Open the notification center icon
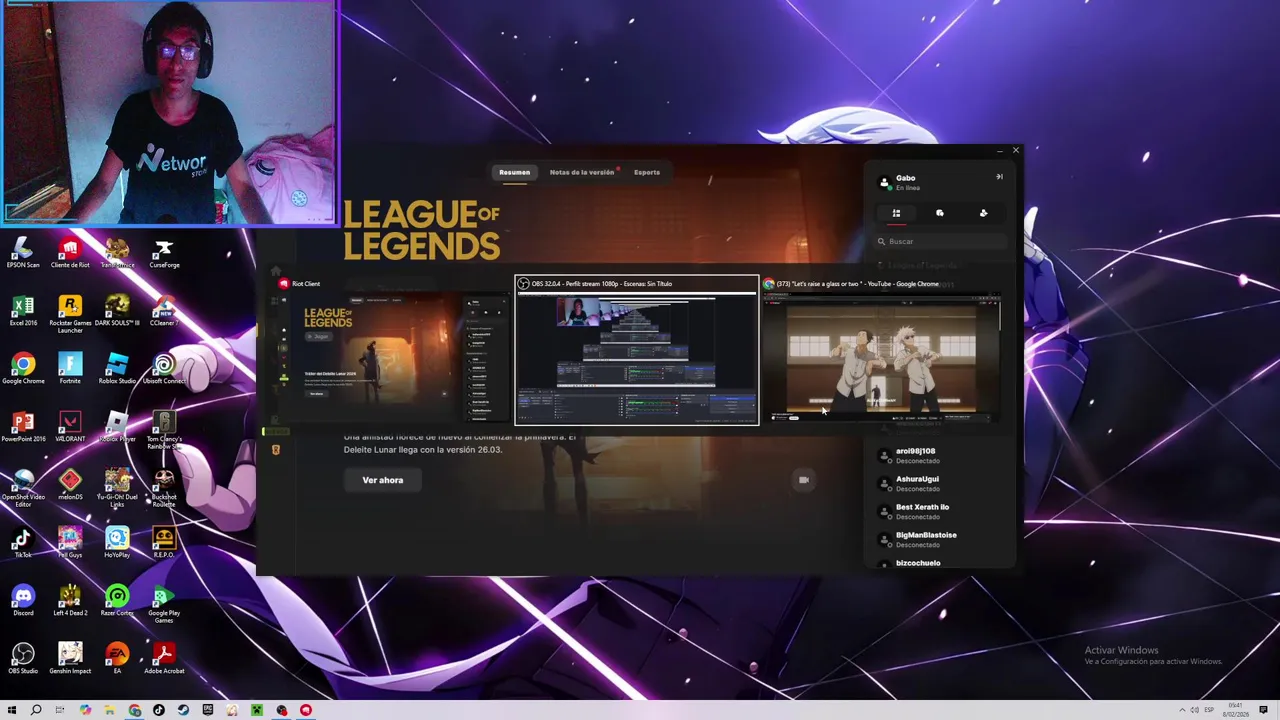Viewport: 1280px width, 720px height. tap(1264, 710)
